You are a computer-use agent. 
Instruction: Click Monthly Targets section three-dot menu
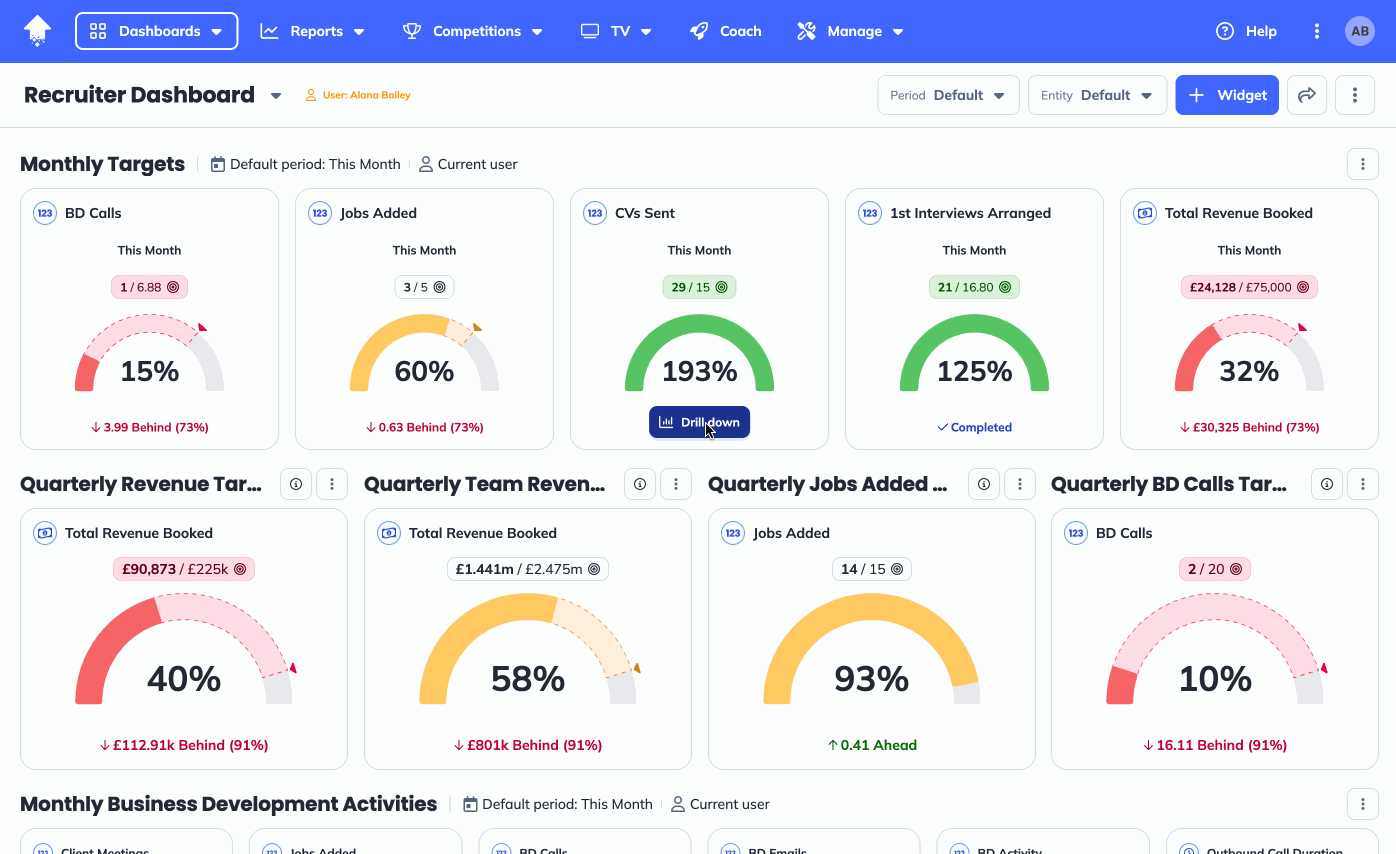tap(1362, 164)
